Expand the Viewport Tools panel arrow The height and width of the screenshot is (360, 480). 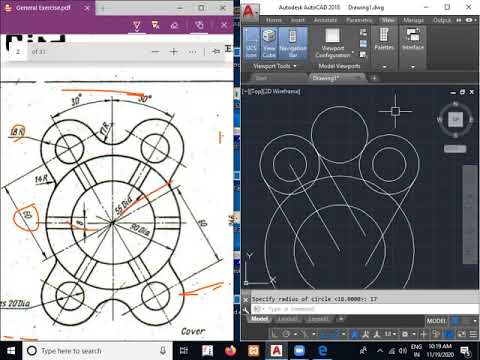coord(295,66)
